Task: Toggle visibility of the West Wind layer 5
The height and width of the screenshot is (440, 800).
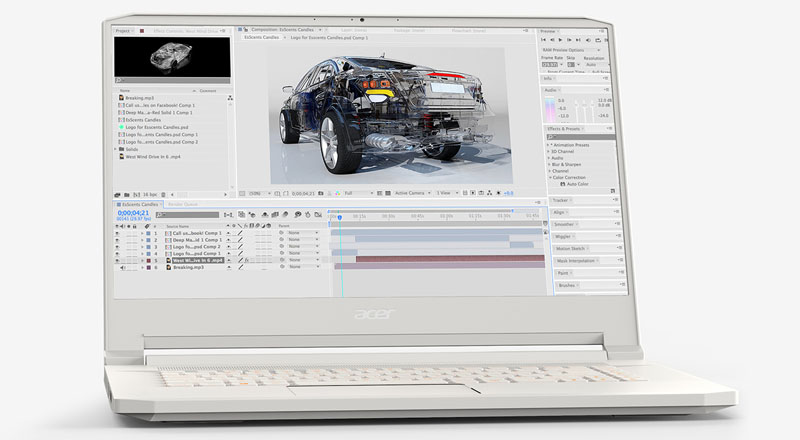Action: tap(118, 260)
